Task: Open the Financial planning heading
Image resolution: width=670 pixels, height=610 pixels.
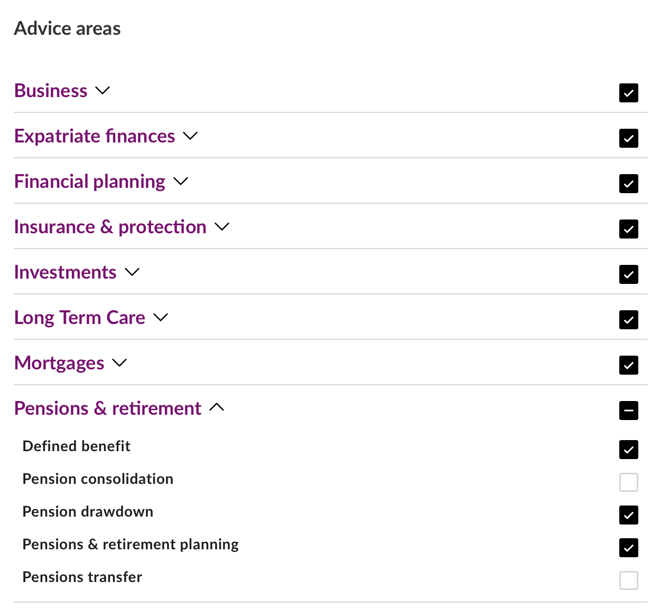Action: [89, 181]
